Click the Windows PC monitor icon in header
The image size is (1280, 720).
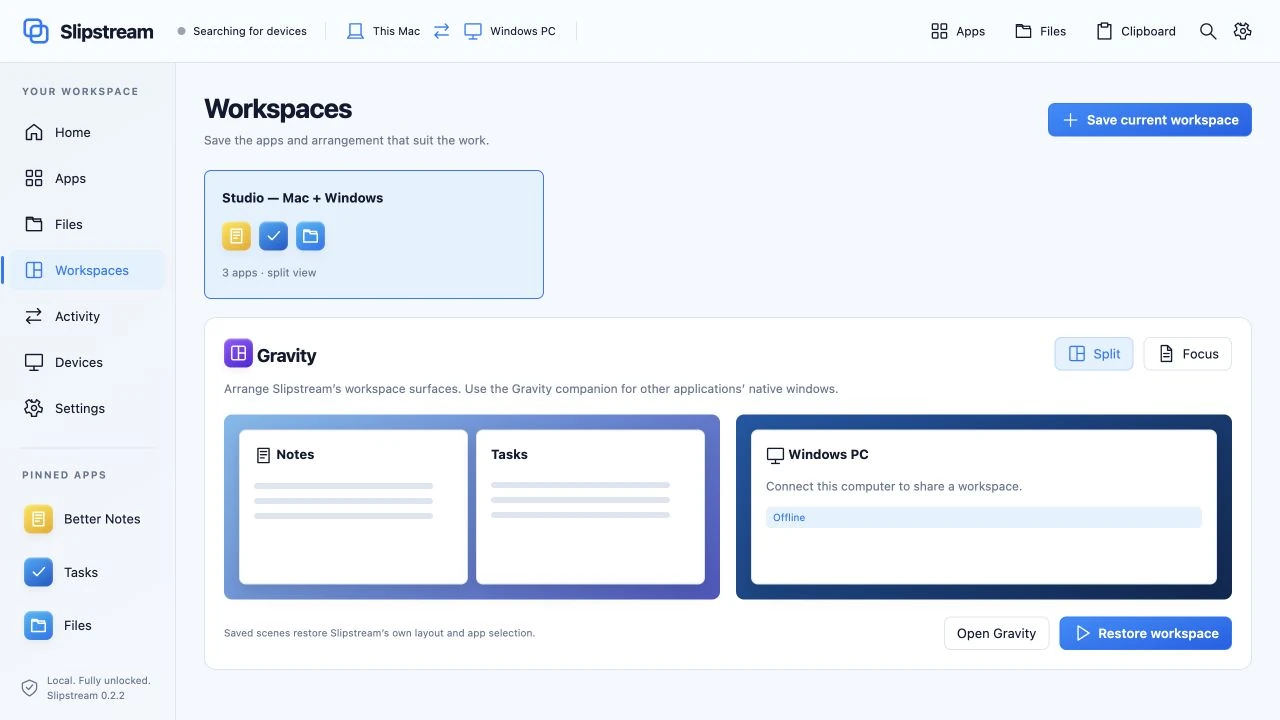pyautogui.click(x=473, y=31)
